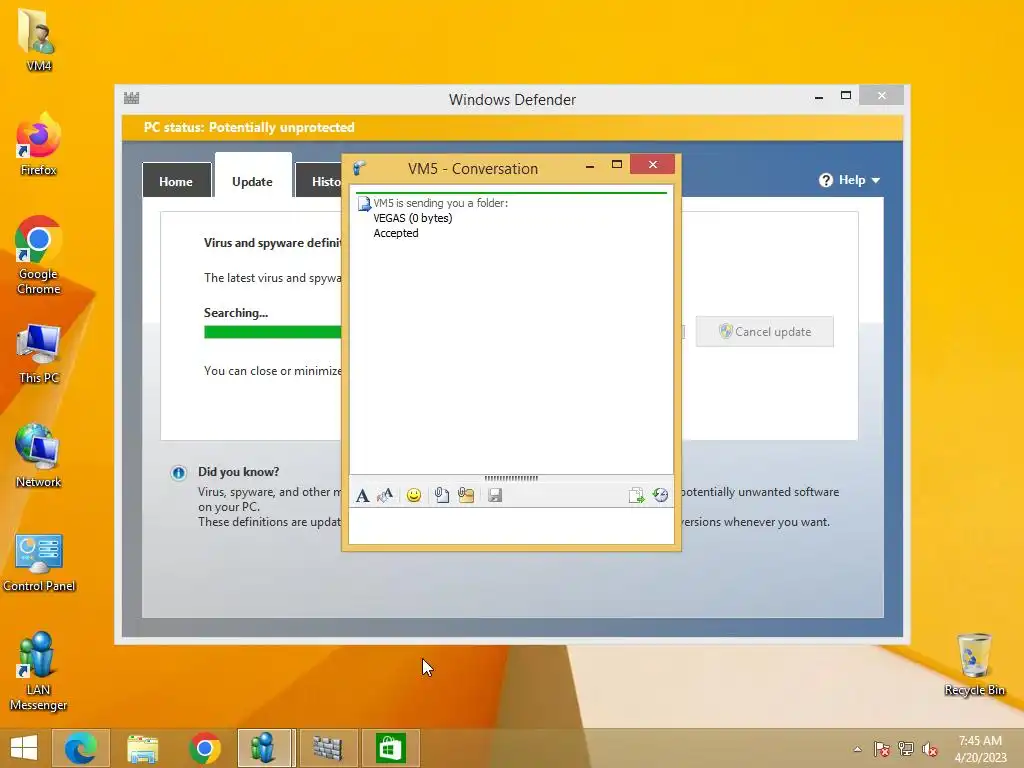Click the VEGAS (0 bytes) folder entry
The image size is (1024, 768).
click(x=413, y=218)
